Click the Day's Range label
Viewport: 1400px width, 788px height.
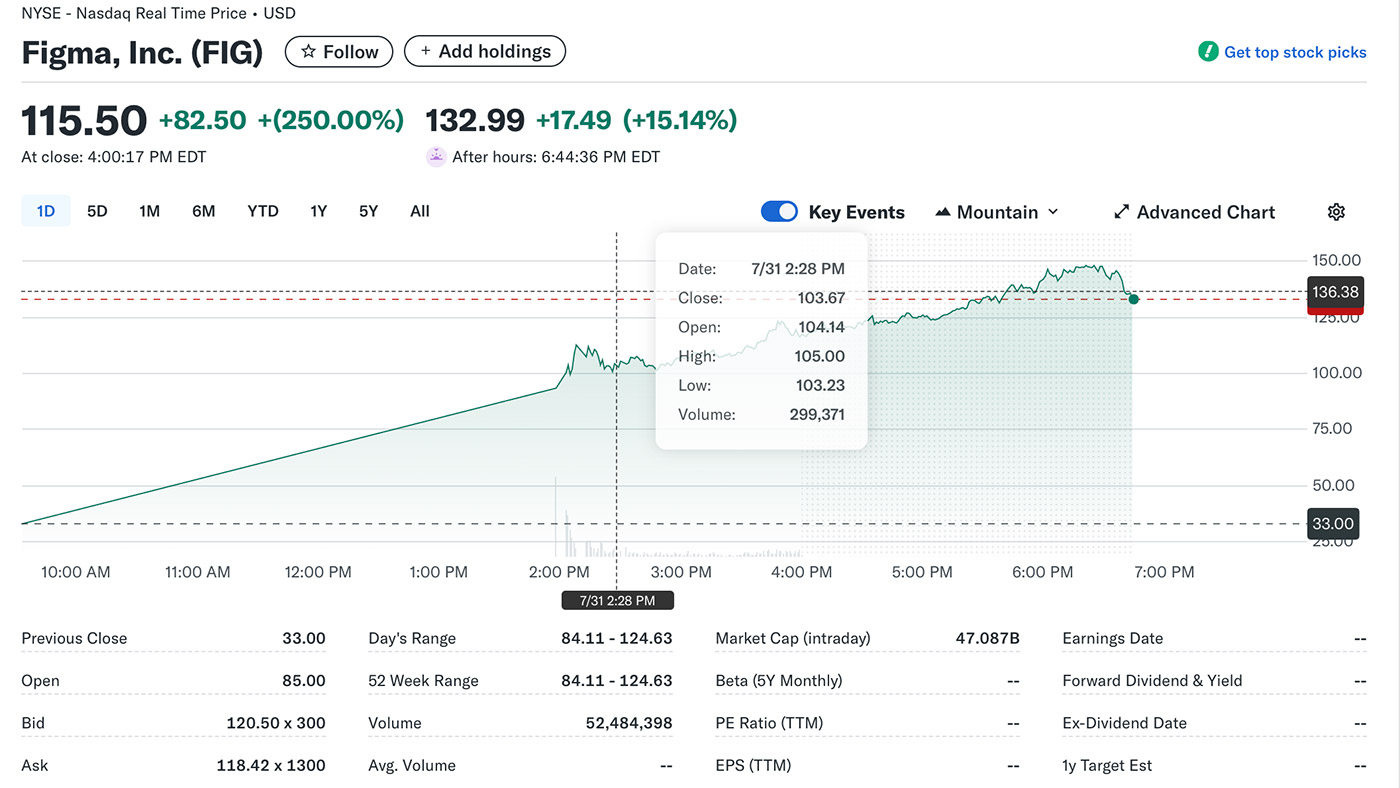click(x=412, y=638)
